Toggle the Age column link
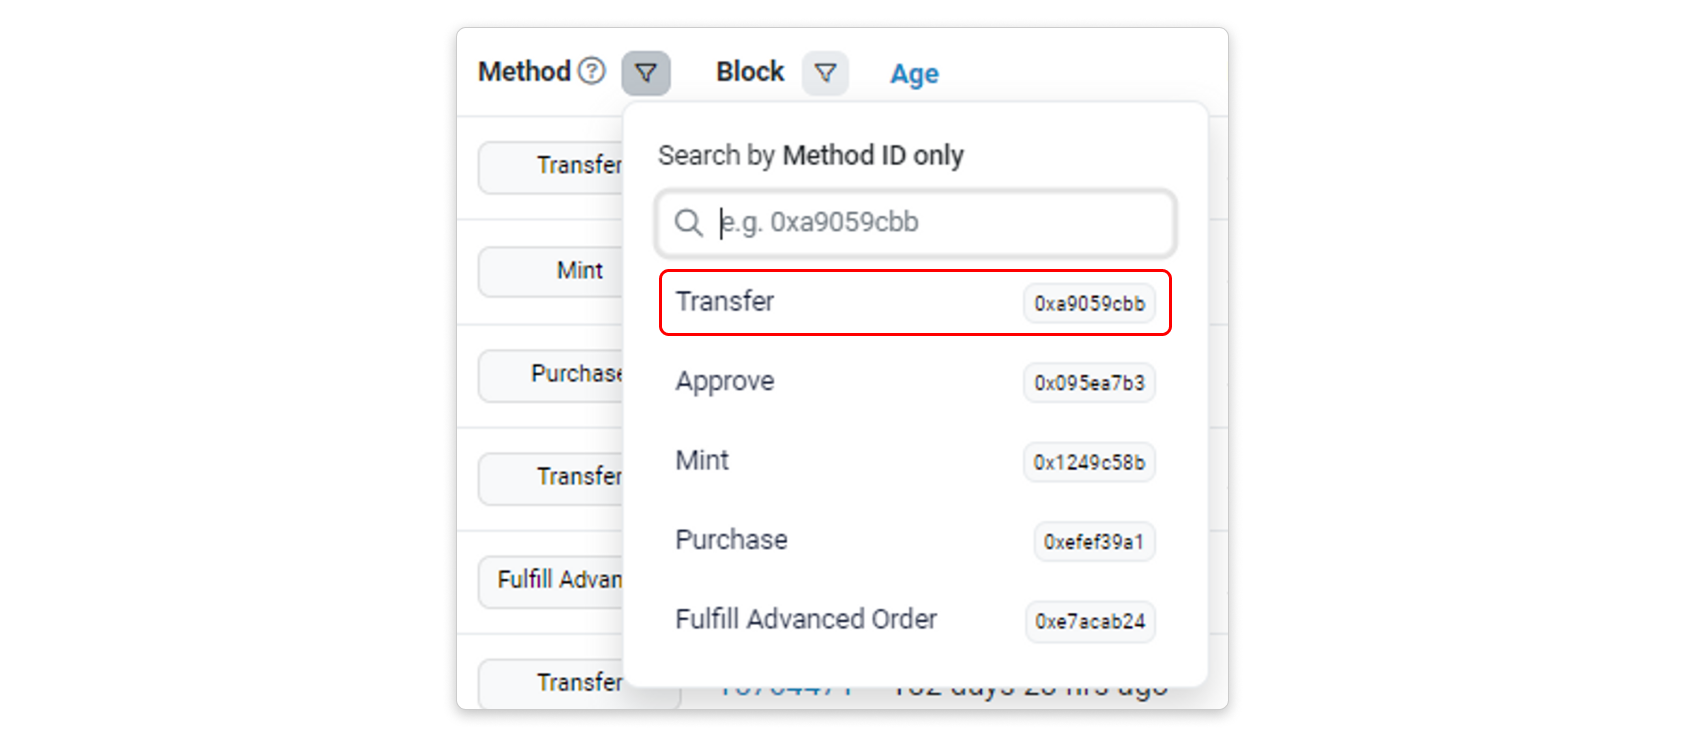 click(x=914, y=74)
